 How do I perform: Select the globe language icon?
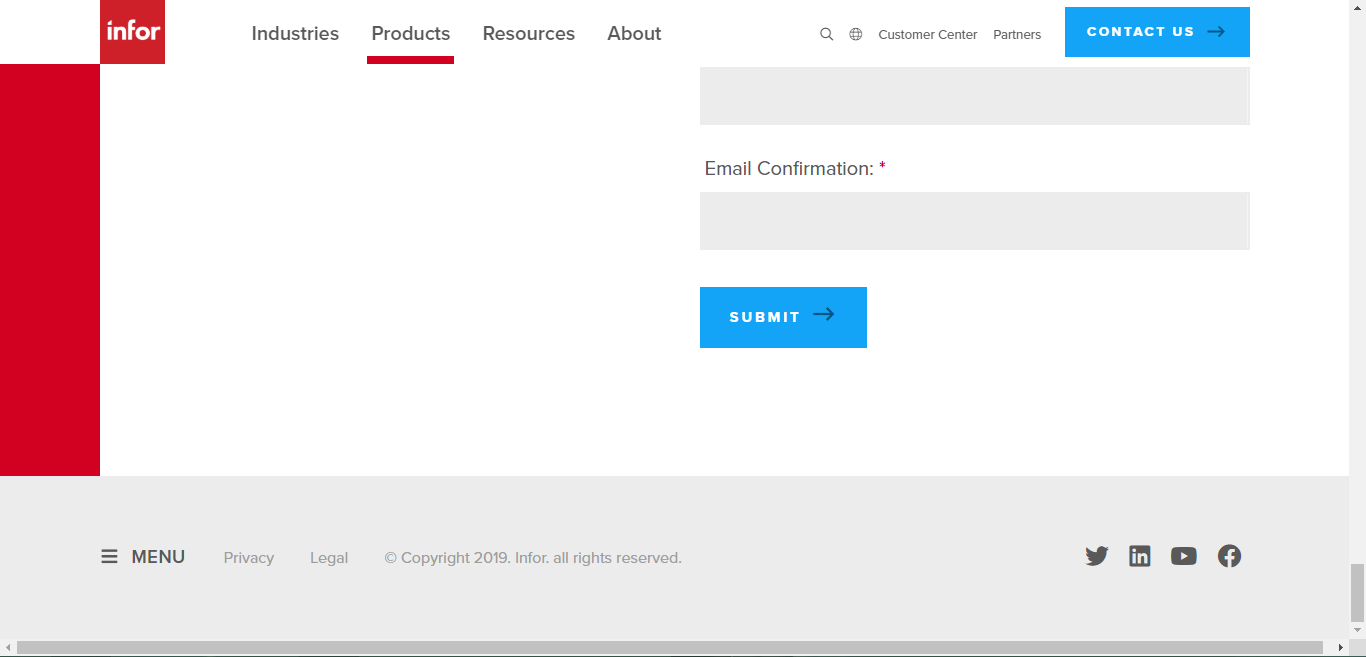tap(855, 33)
